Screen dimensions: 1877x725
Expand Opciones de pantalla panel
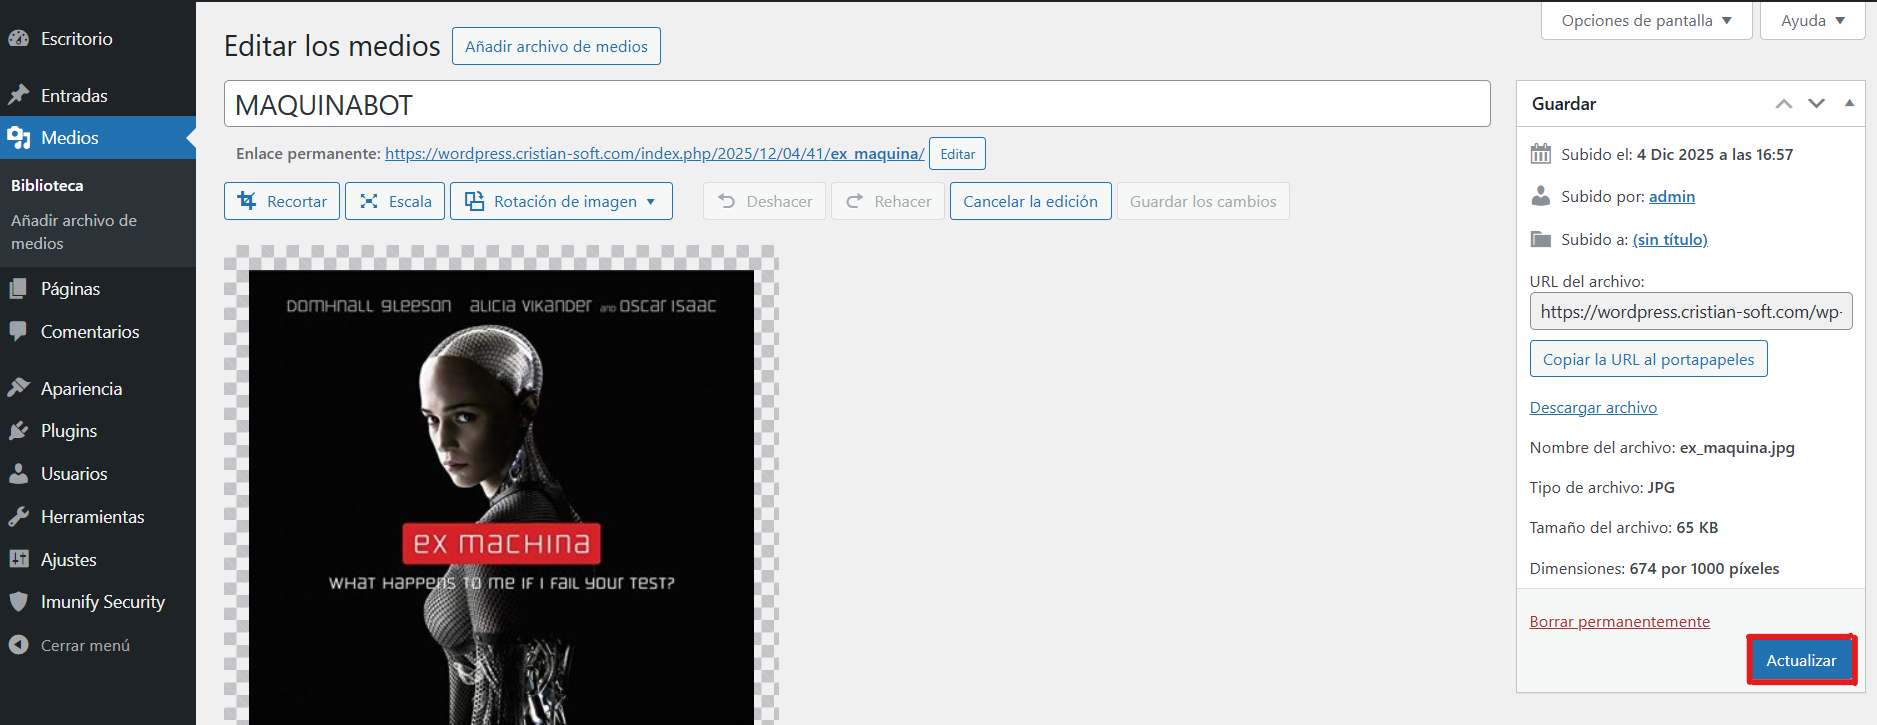(x=1646, y=21)
